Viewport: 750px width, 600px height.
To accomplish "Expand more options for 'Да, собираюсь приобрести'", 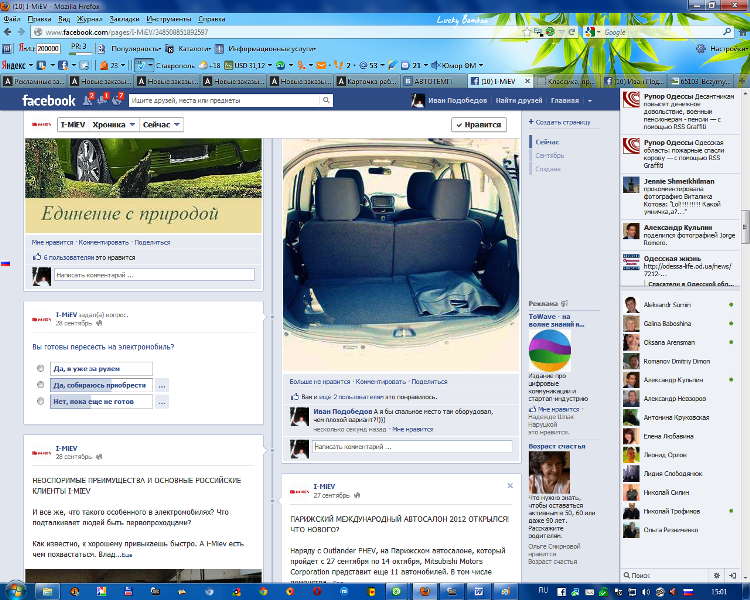I will coord(162,385).
